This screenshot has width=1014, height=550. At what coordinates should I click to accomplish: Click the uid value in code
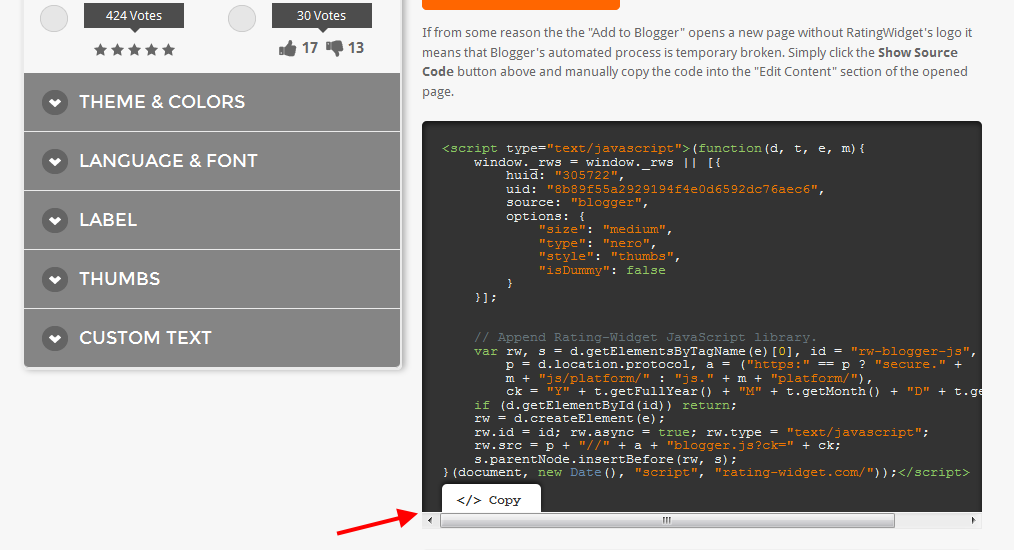pos(682,189)
